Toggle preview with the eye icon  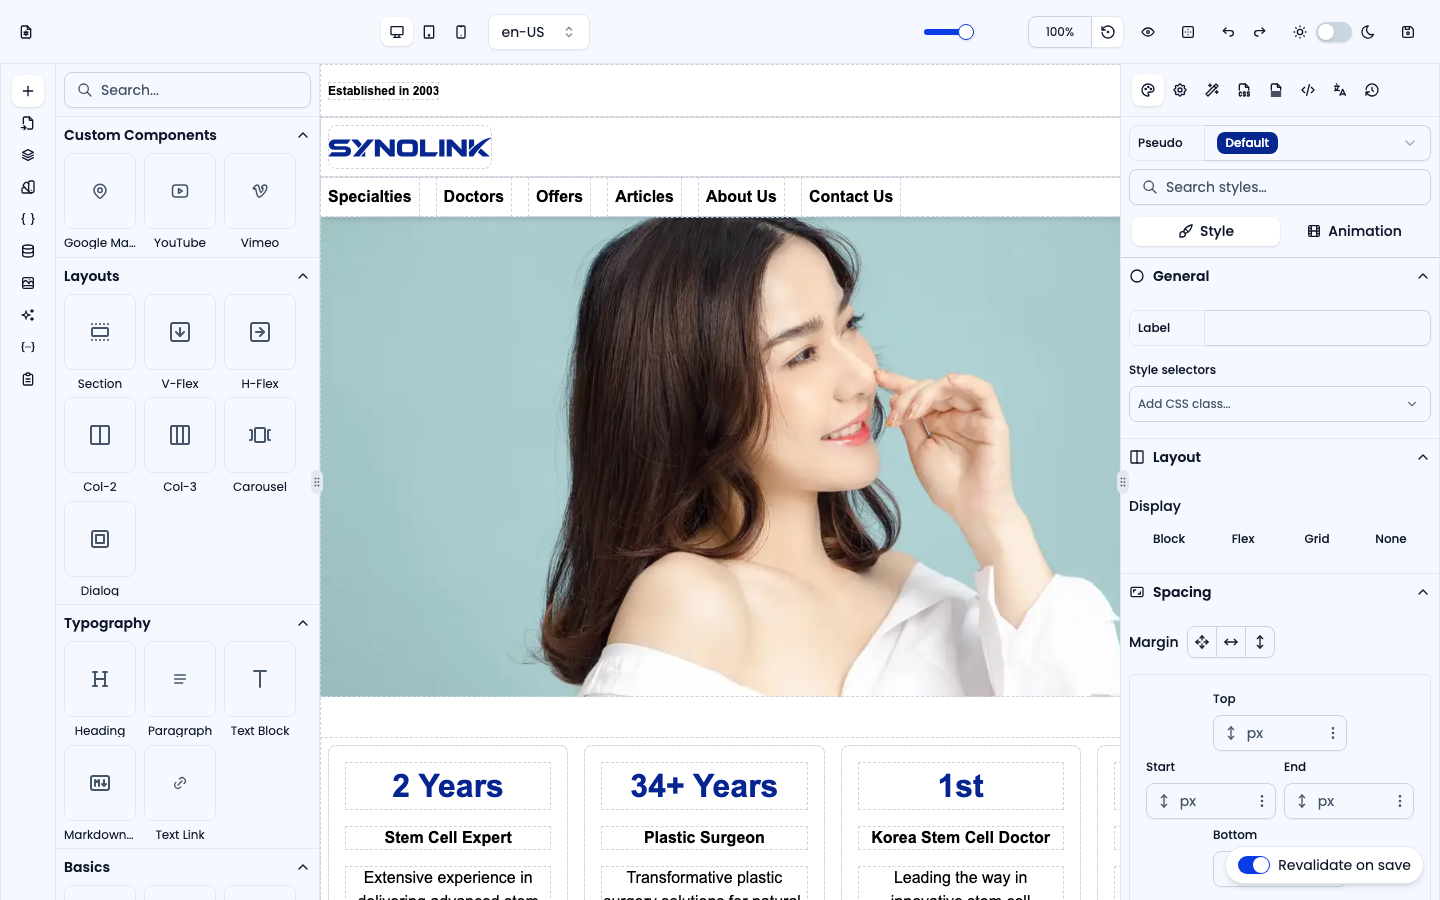[x=1148, y=32]
